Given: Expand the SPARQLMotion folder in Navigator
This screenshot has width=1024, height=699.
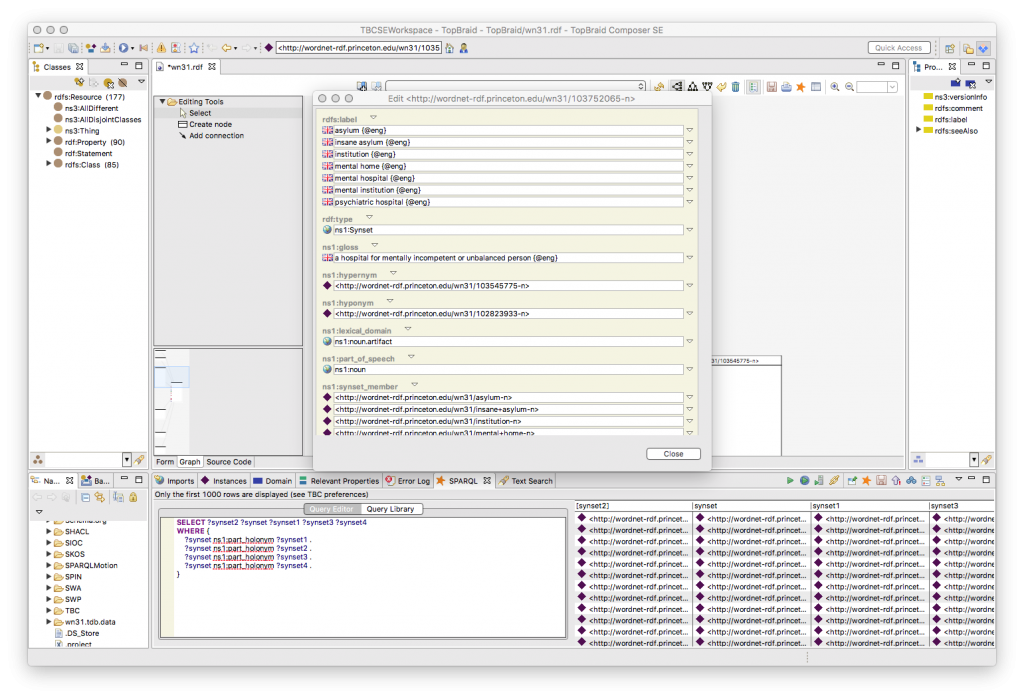Looking at the screenshot, I should pos(48,565).
